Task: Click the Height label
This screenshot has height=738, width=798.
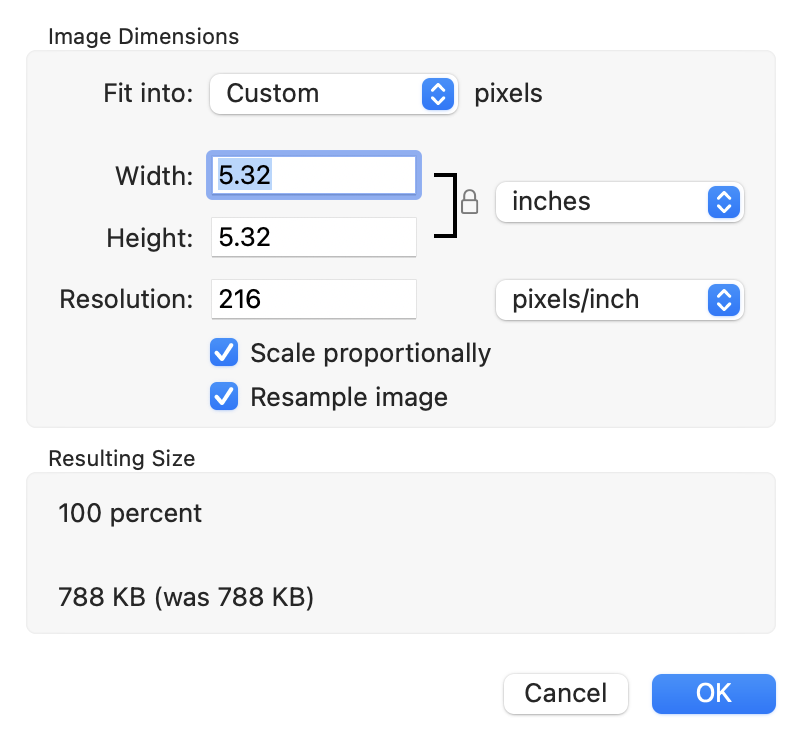Action: tap(149, 238)
